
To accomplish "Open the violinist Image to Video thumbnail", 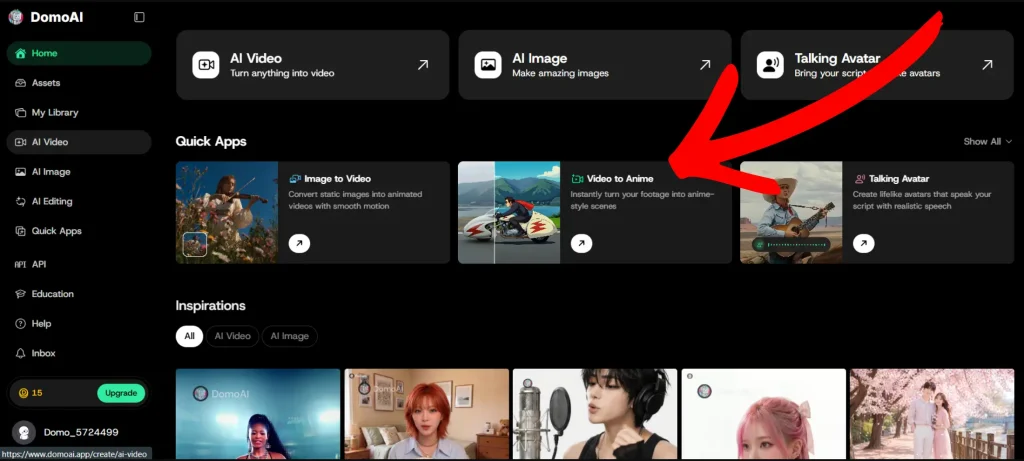I will (x=227, y=212).
